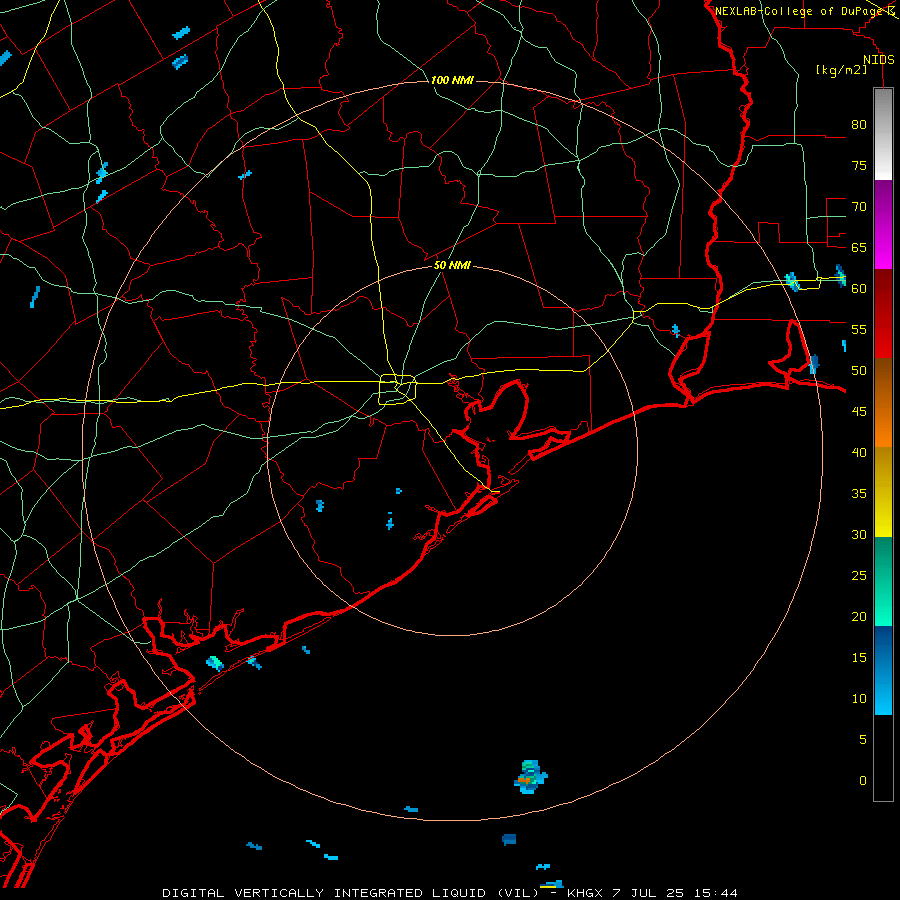Click the 5 value on the color scale
Viewport: 900px width, 900px height.
click(863, 740)
